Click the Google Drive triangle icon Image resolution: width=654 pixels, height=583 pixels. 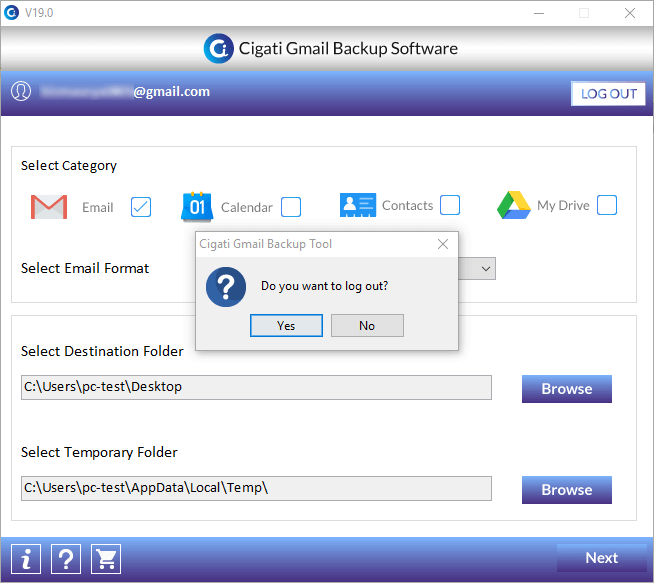(x=513, y=205)
